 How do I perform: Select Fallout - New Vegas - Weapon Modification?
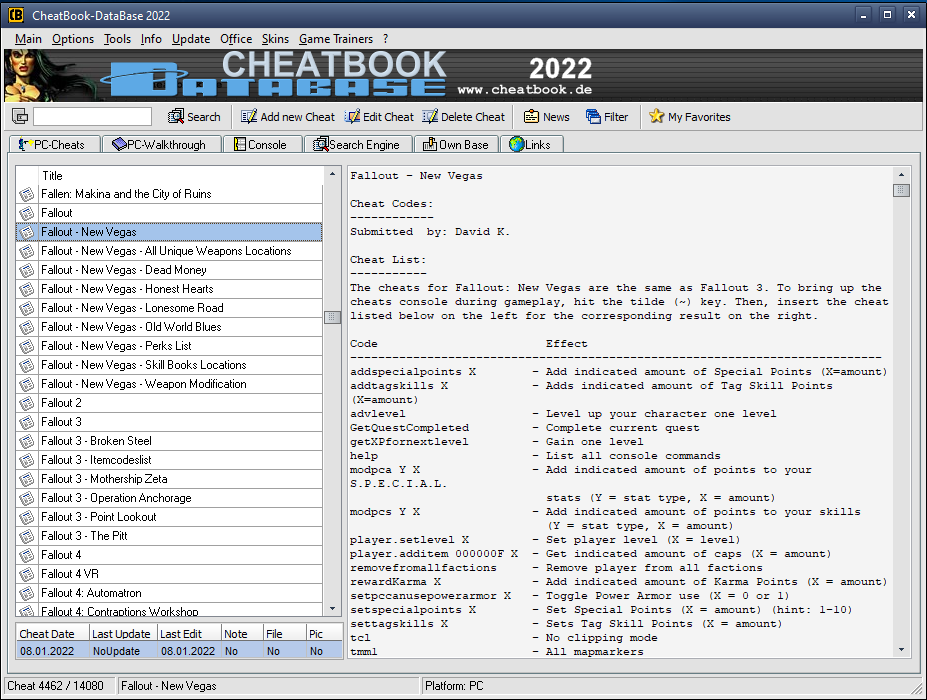pos(169,384)
